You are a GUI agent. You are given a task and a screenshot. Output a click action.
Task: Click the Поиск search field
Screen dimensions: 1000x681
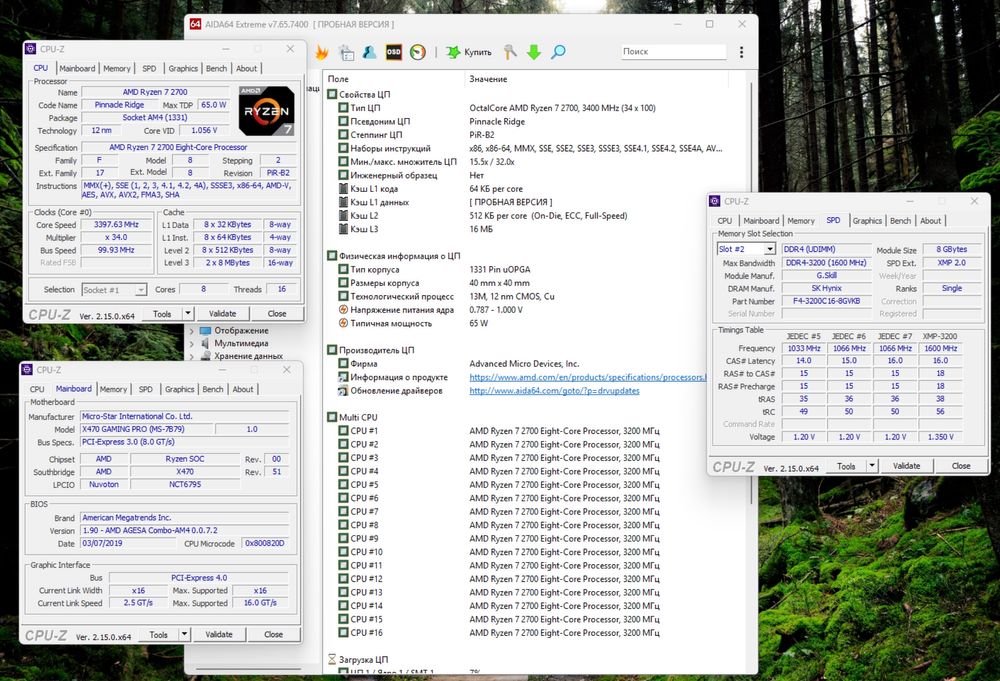672,52
